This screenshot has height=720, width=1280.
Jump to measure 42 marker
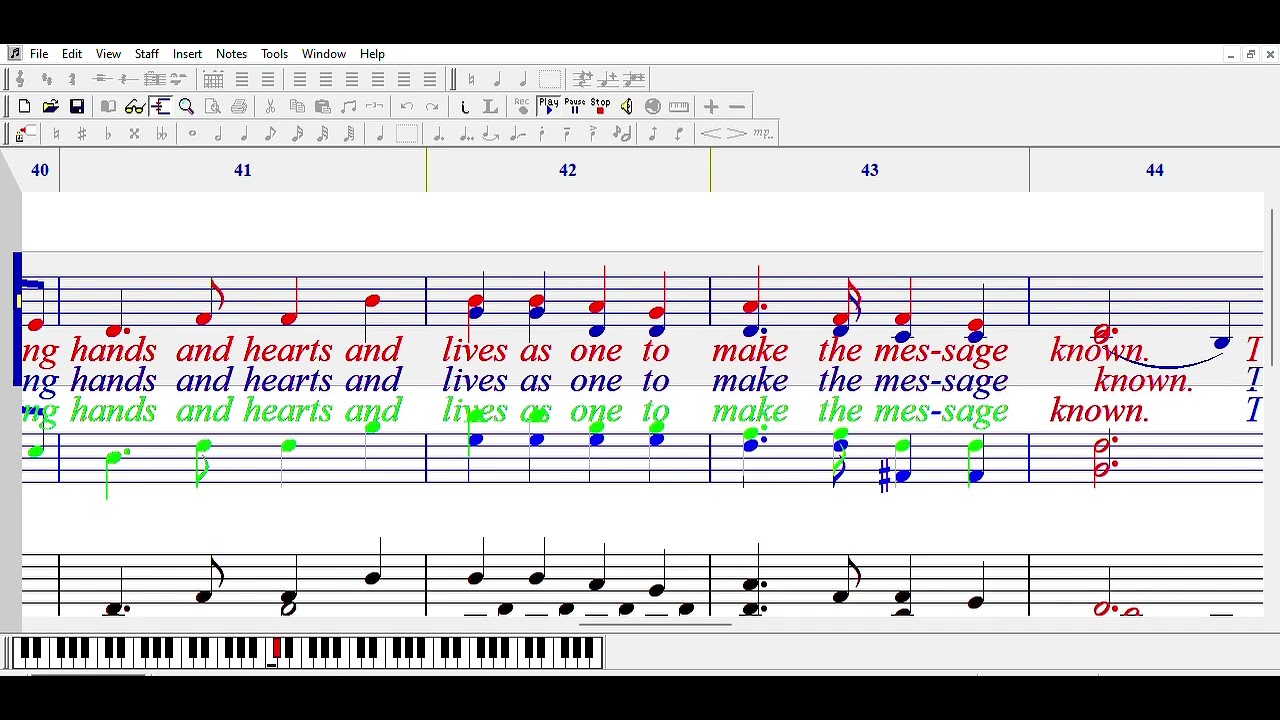pyautogui.click(x=568, y=170)
